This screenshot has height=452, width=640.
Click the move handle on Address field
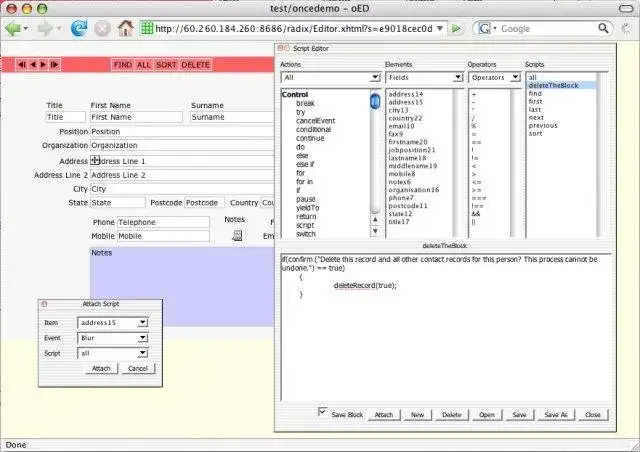95,160
